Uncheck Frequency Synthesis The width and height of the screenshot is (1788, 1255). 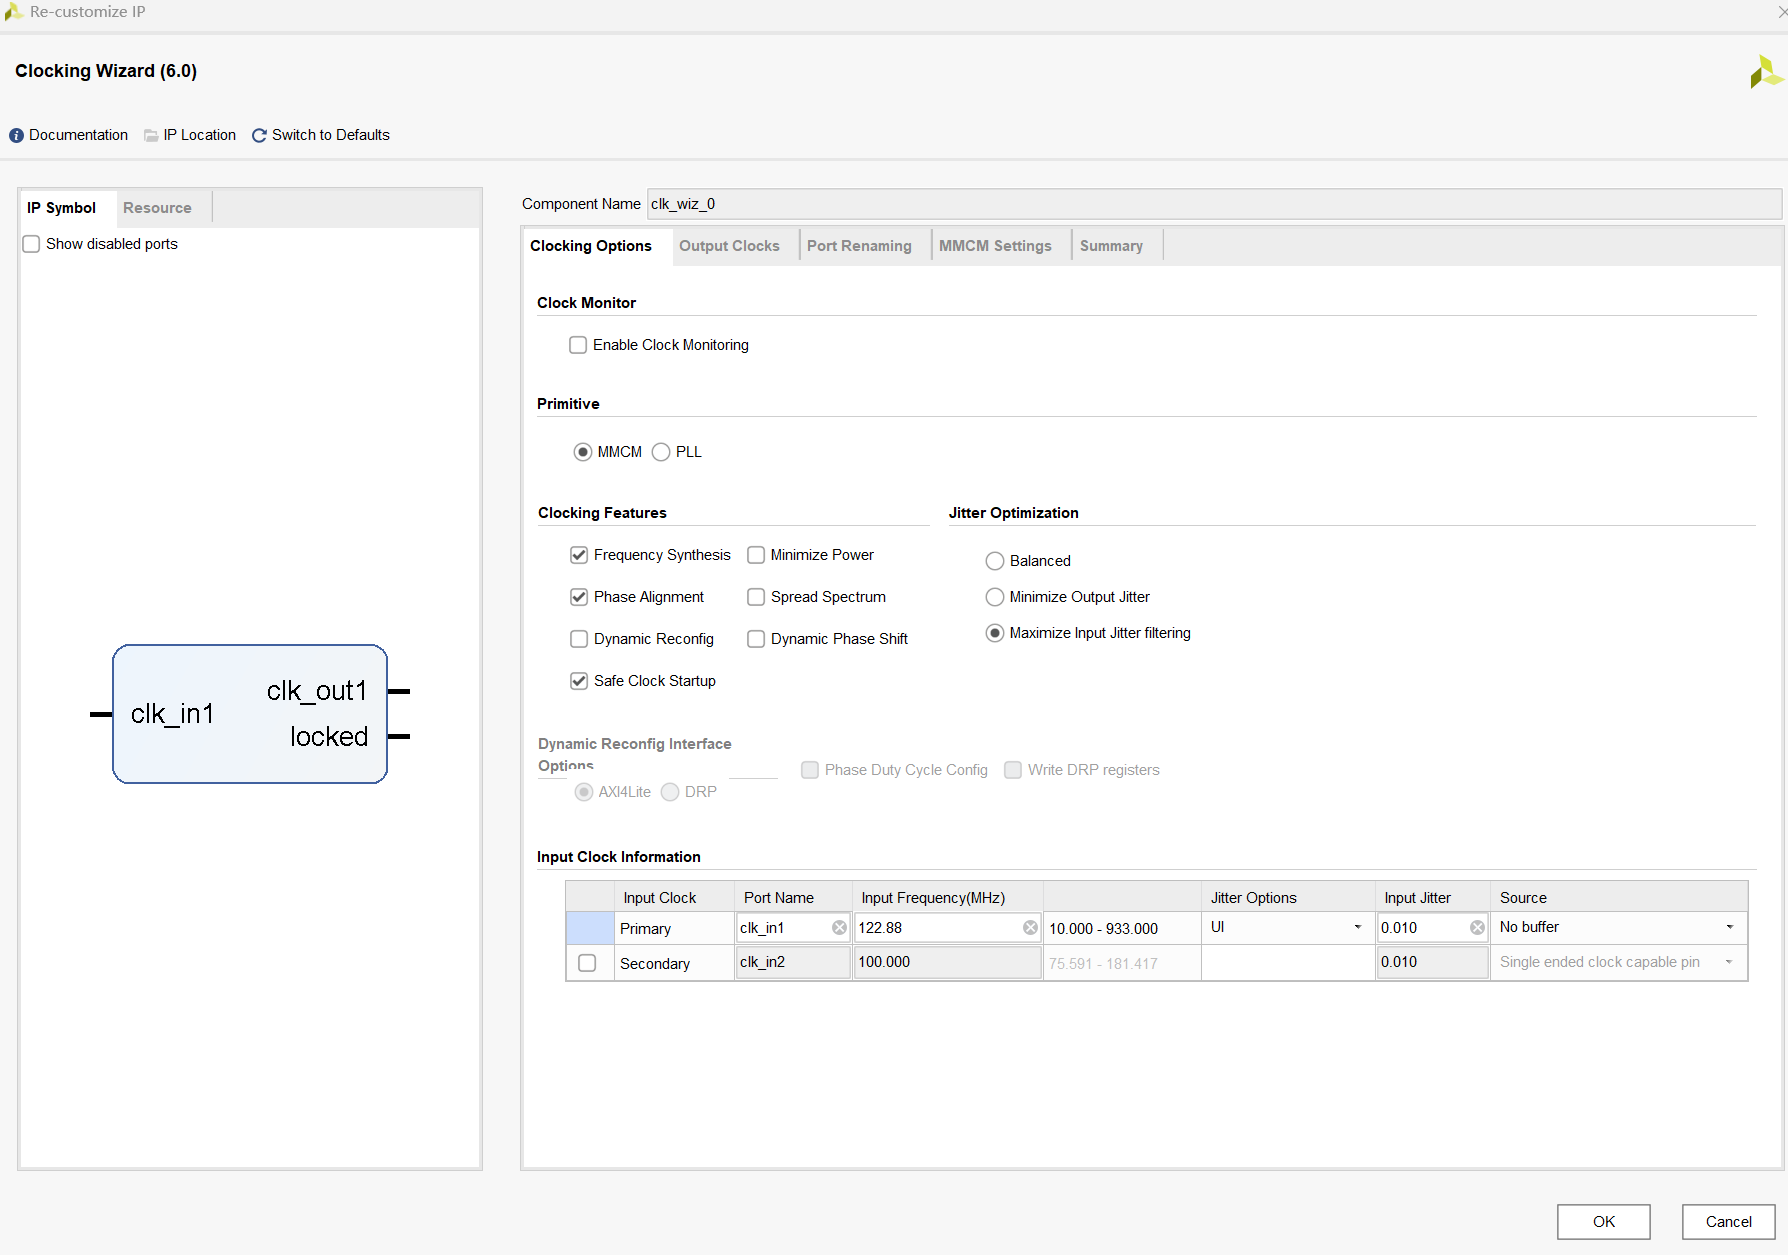579,555
